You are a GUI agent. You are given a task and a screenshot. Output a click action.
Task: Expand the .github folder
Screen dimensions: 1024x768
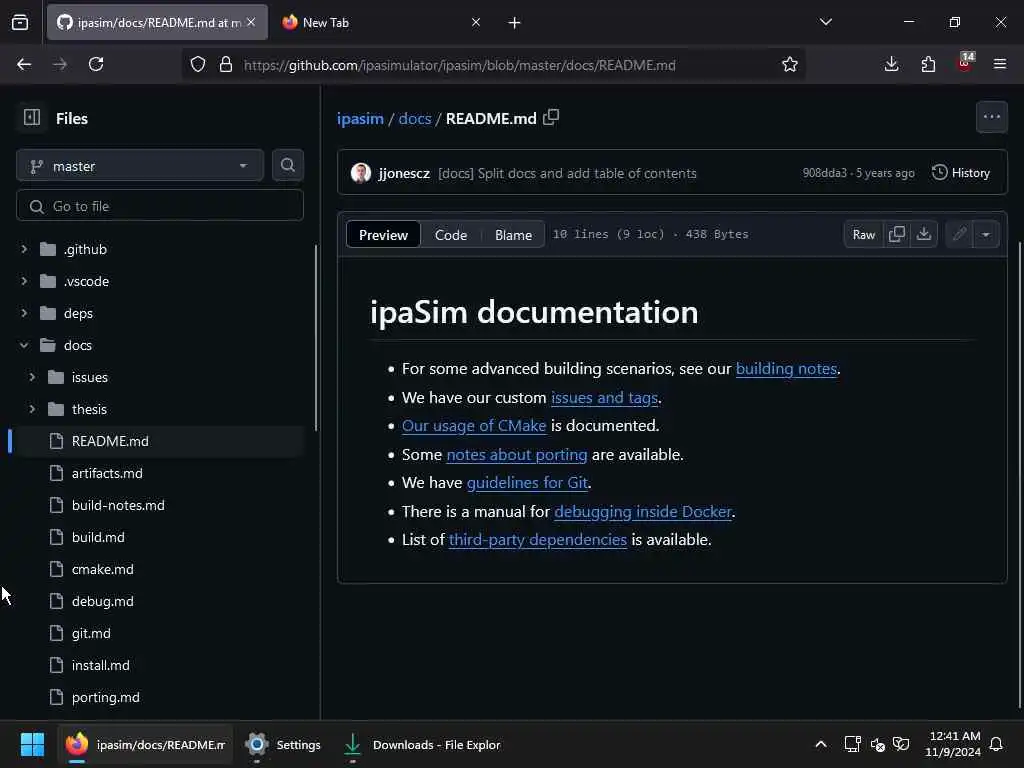pos(24,249)
